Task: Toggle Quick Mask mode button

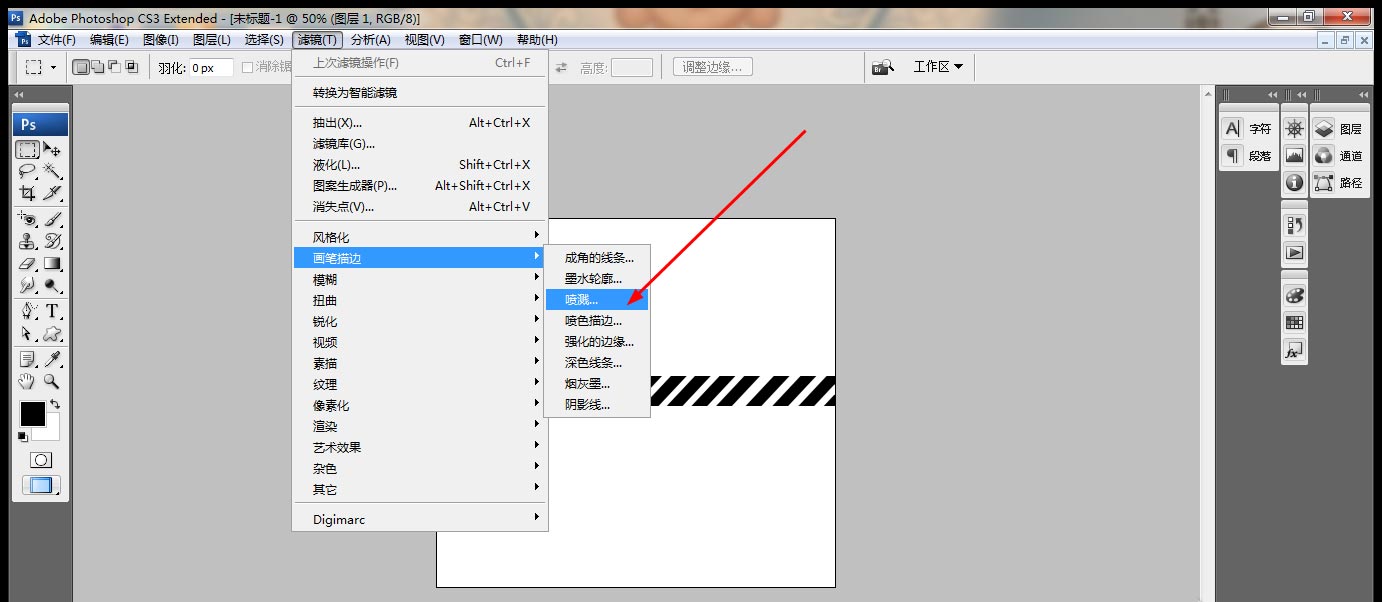Action: [41, 460]
